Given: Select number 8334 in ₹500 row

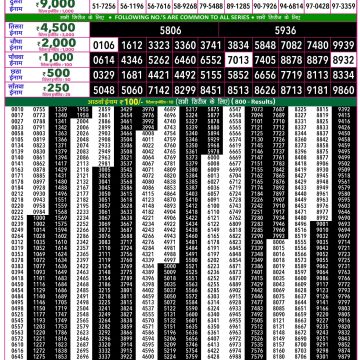Looking at the screenshot, I should point(344,75).
